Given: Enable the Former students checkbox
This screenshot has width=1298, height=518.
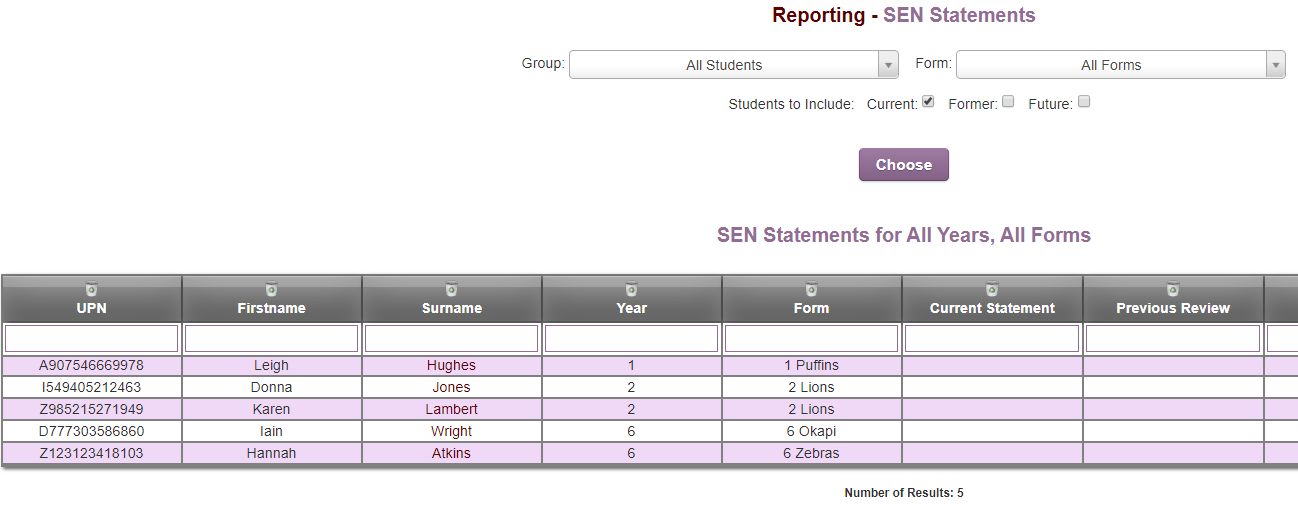Looking at the screenshot, I should [1008, 101].
